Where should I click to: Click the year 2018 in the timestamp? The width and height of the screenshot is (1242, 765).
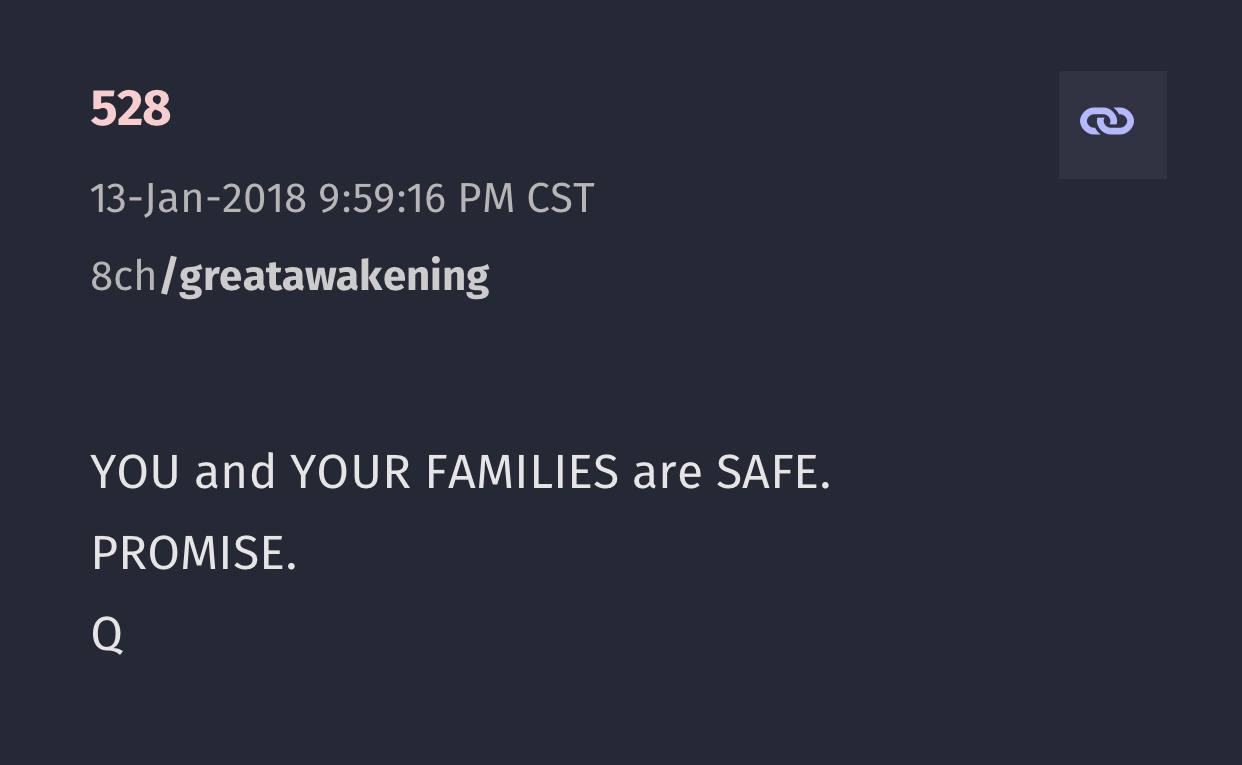(x=263, y=199)
